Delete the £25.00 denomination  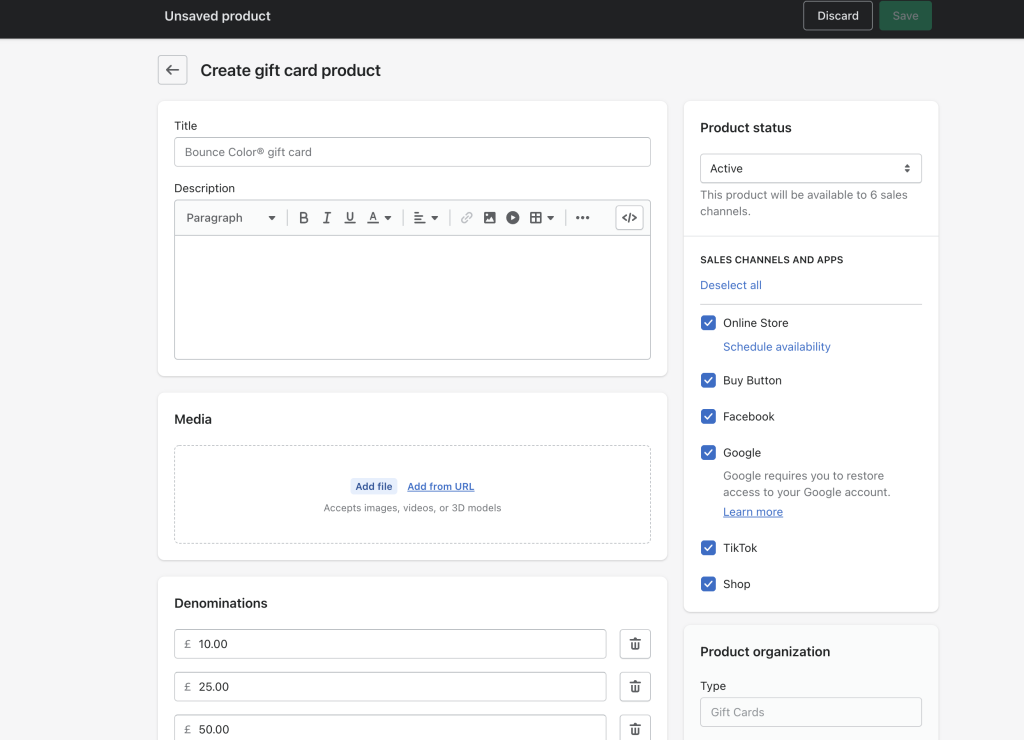(635, 686)
